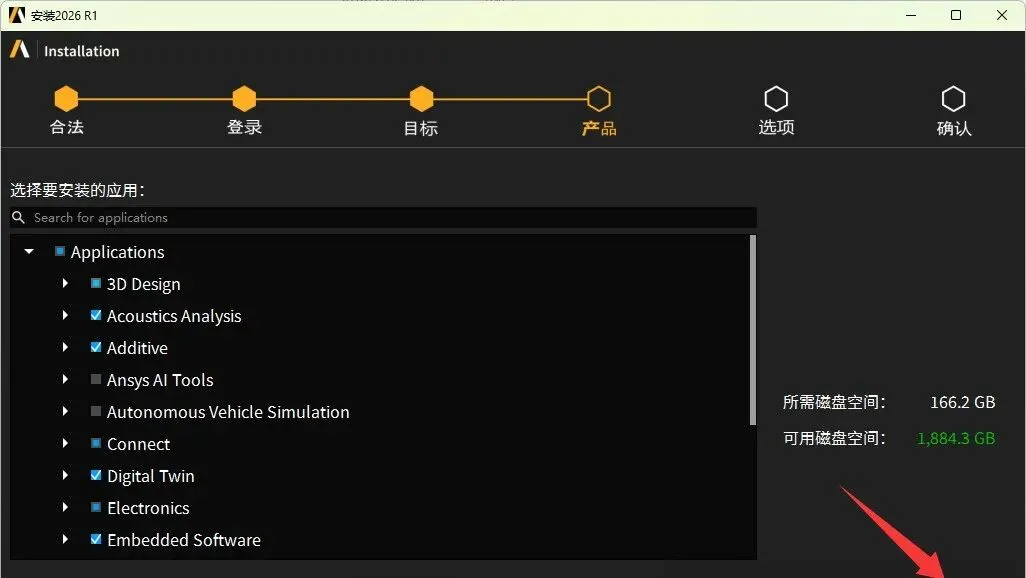This screenshot has width=1026, height=578.
Task: Uncheck the Acoustics Analysis checkbox
Action: (96, 316)
